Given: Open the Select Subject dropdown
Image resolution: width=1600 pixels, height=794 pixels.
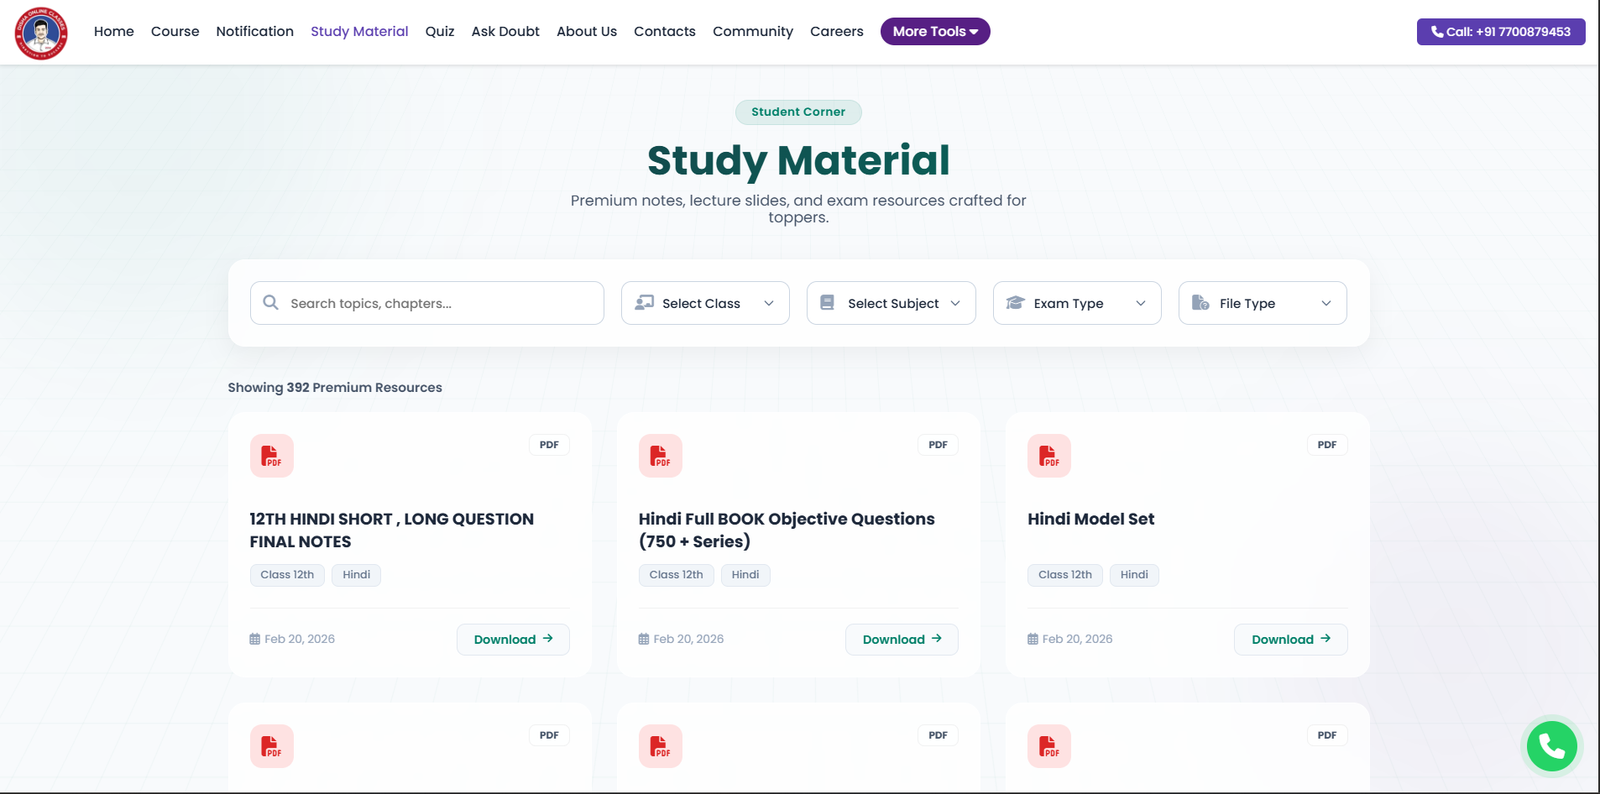Looking at the screenshot, I should (x=891, y=303).
